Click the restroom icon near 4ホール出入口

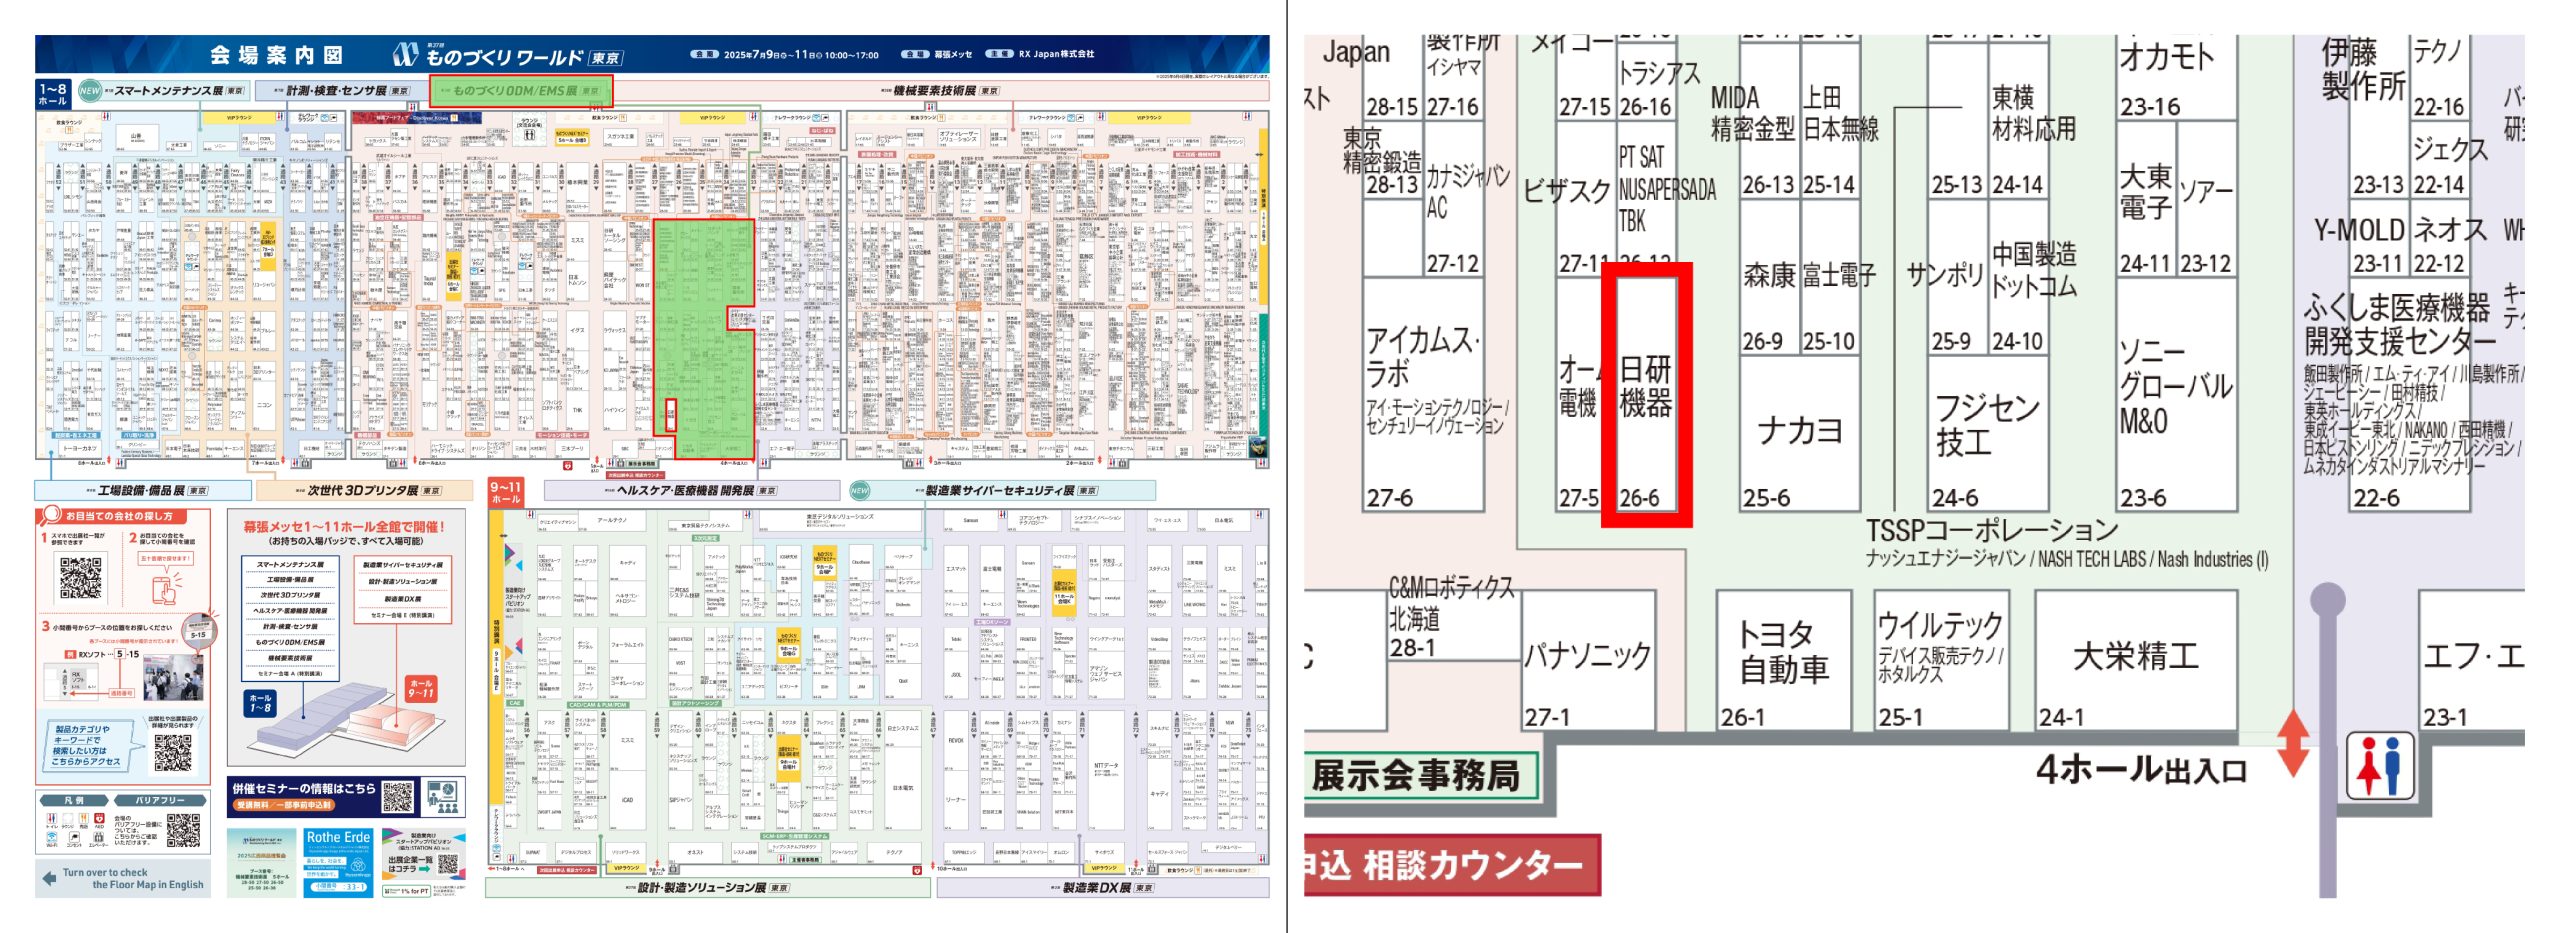click(2379, 766)
